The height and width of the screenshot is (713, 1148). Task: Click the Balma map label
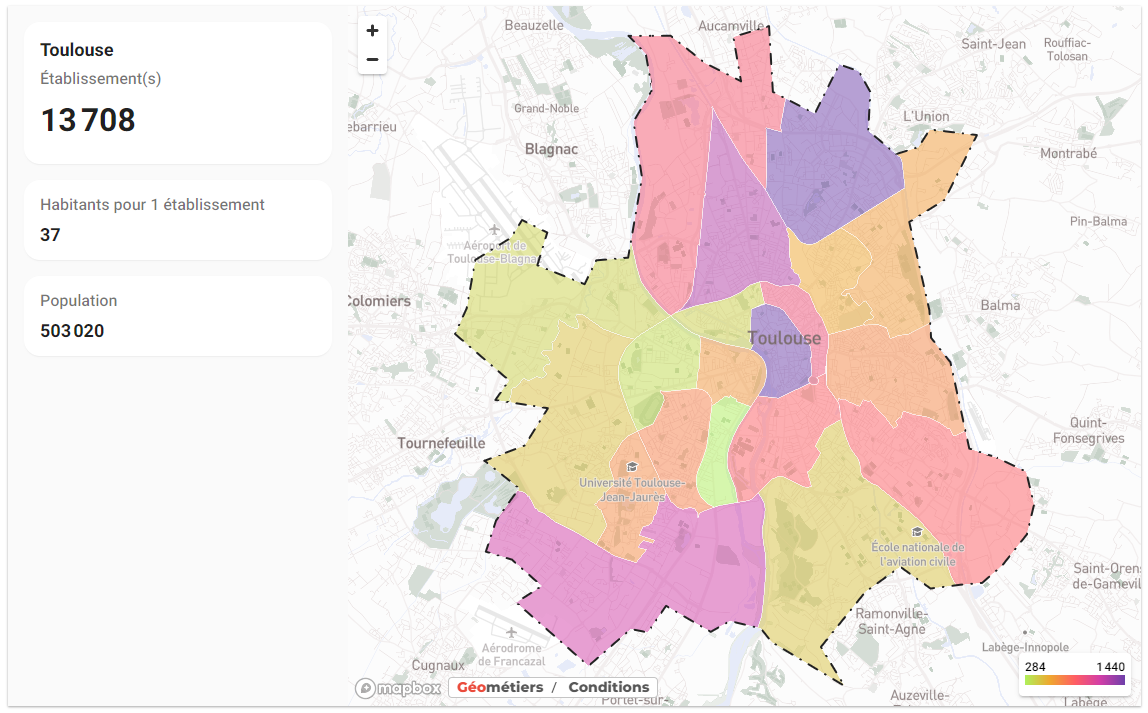pyautogui.click(x=1000, y=305)
